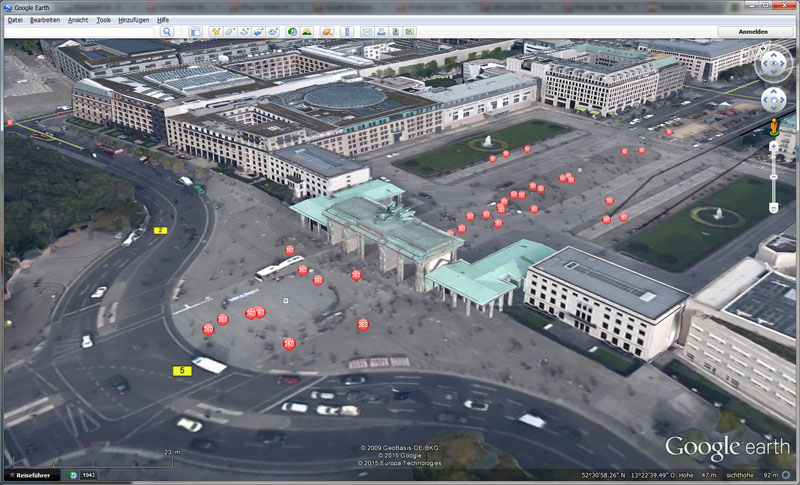
Task: Select the add path tool
Action: tap(244, 32)
